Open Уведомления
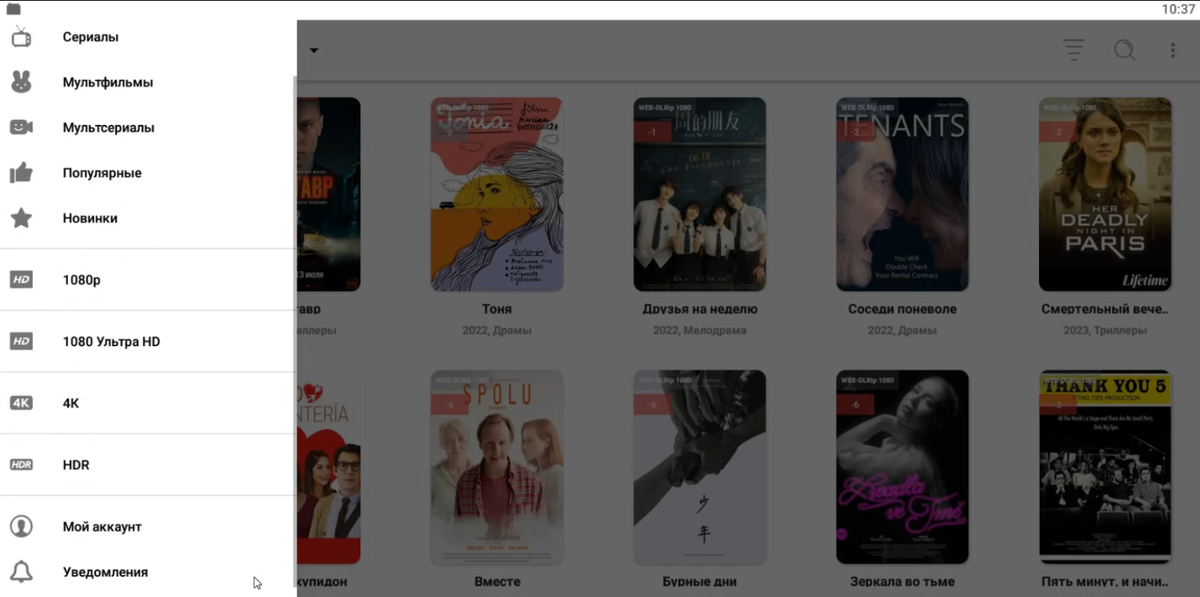 tap(148, 572)
